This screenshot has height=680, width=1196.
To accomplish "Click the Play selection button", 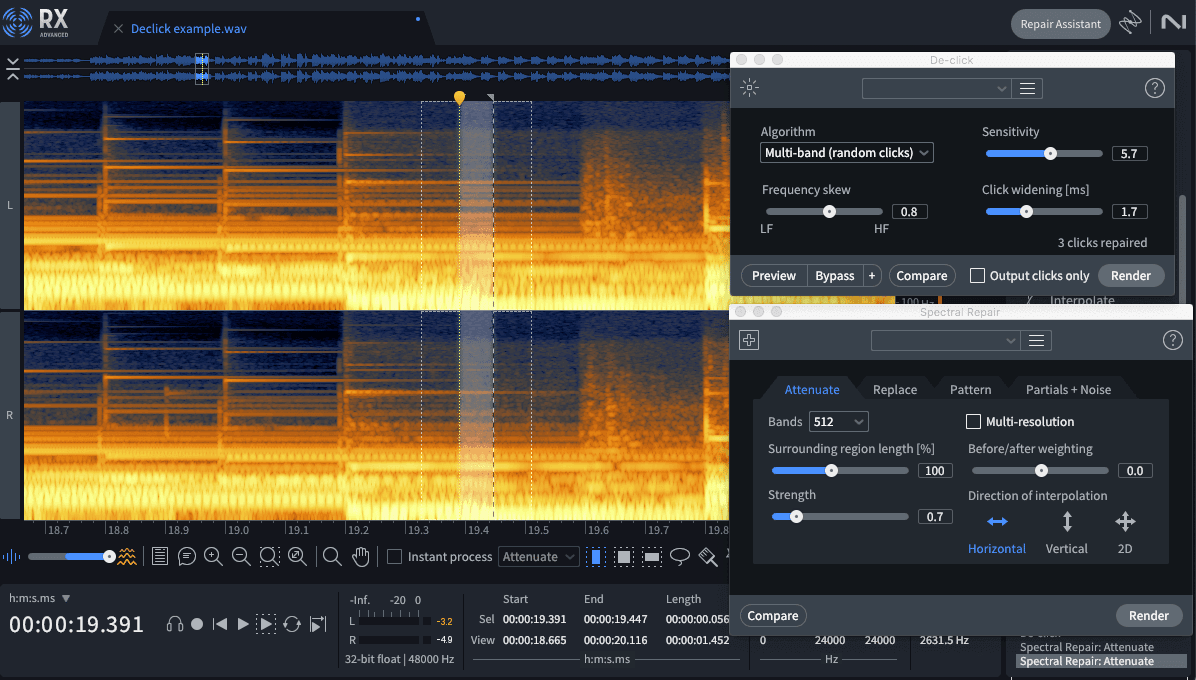I will (x=265, y=624).
